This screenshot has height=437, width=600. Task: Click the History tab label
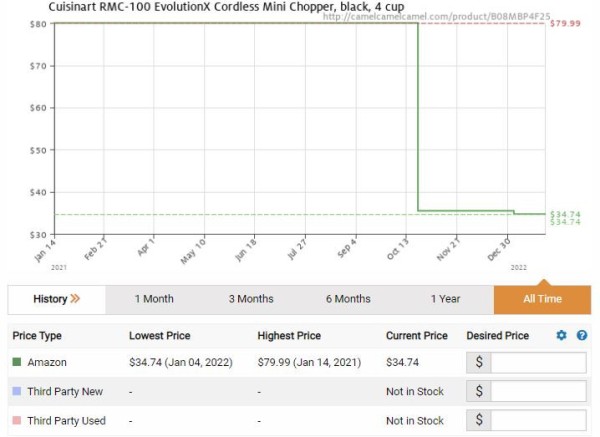[x=50, y=299]
